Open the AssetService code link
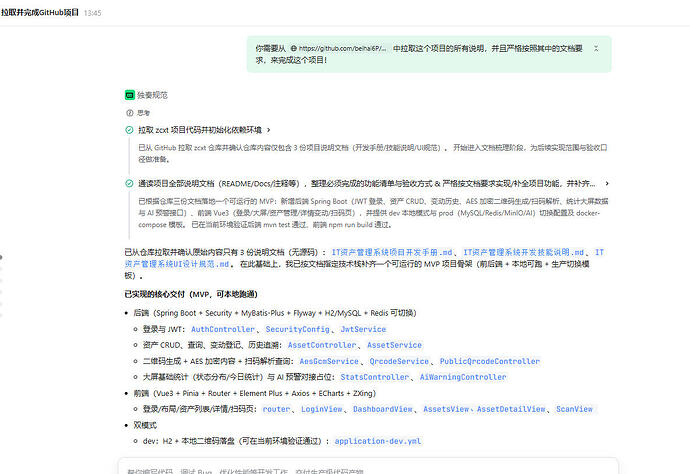Image resolution: width=690 pixels, height=474 pixels. 394,345
